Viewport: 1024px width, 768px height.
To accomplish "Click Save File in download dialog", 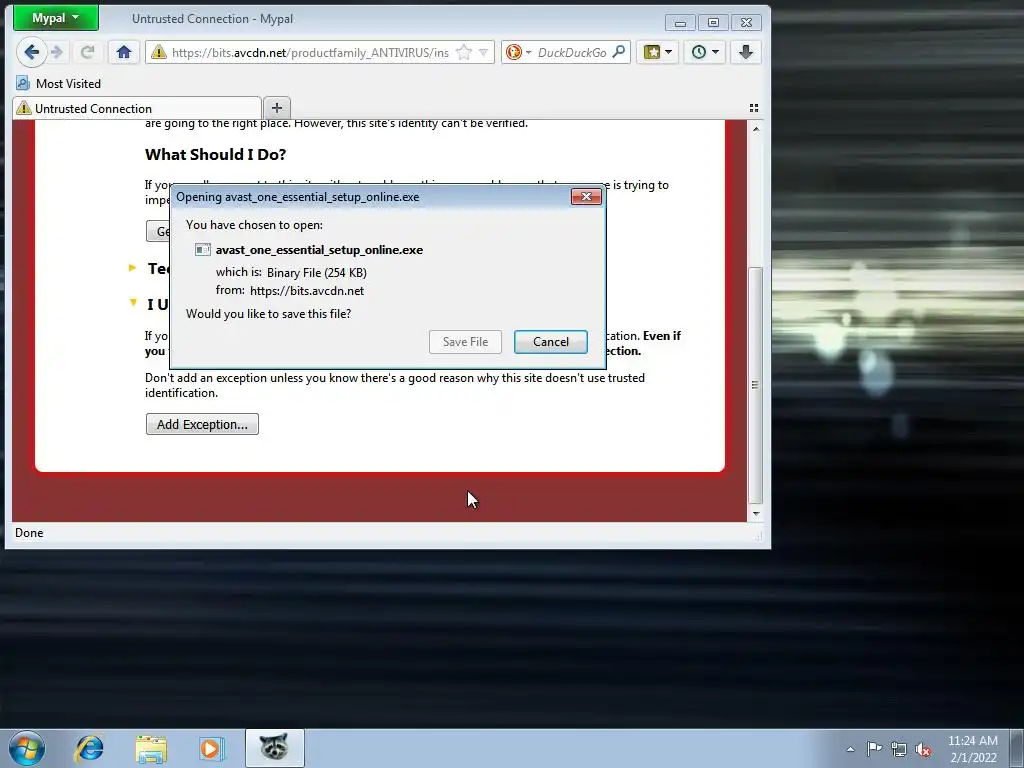I will (465, 342).
